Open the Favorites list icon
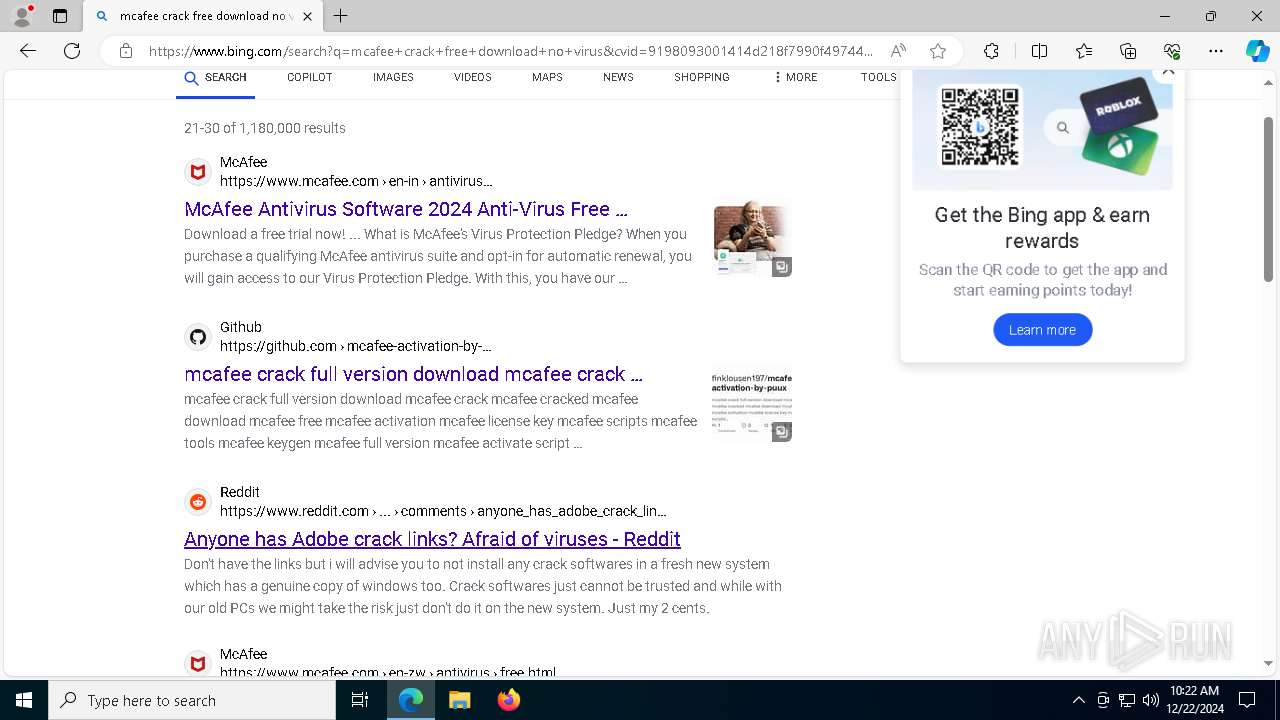The image size is (1280, 720). point(1084,51)
